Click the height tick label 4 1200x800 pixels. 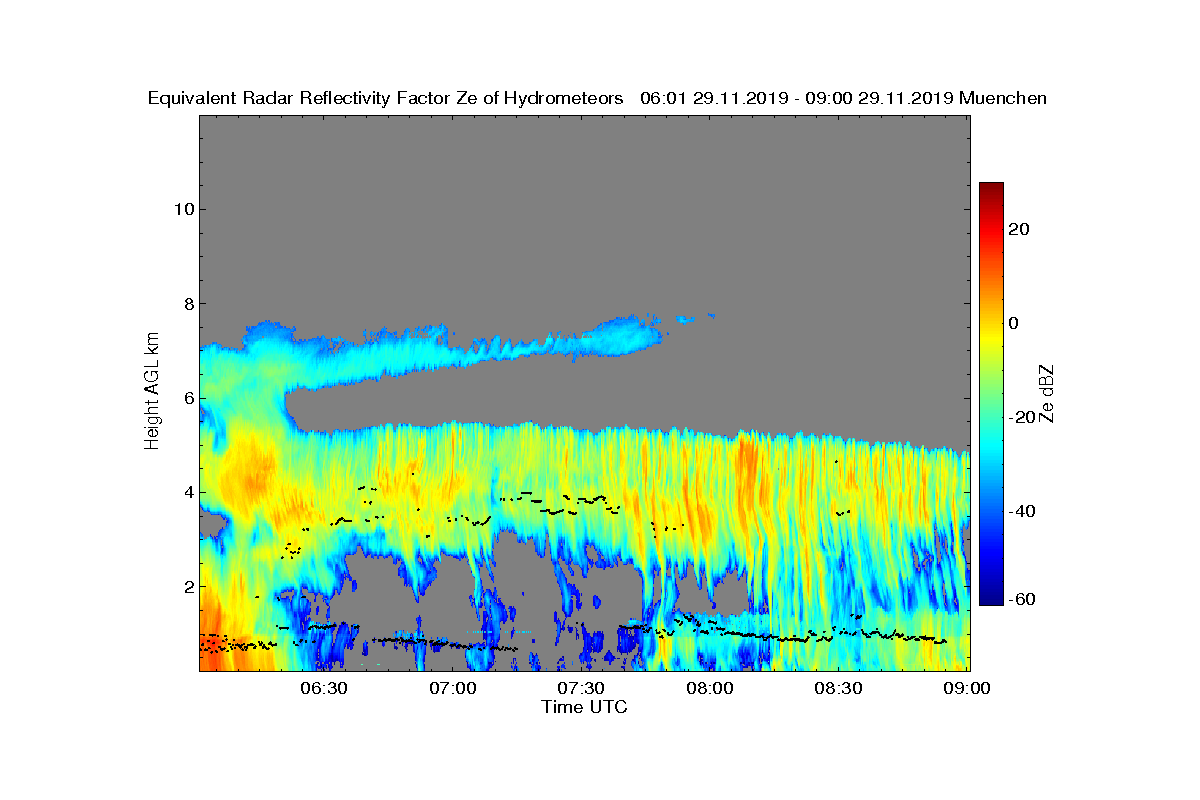[187, 492]
